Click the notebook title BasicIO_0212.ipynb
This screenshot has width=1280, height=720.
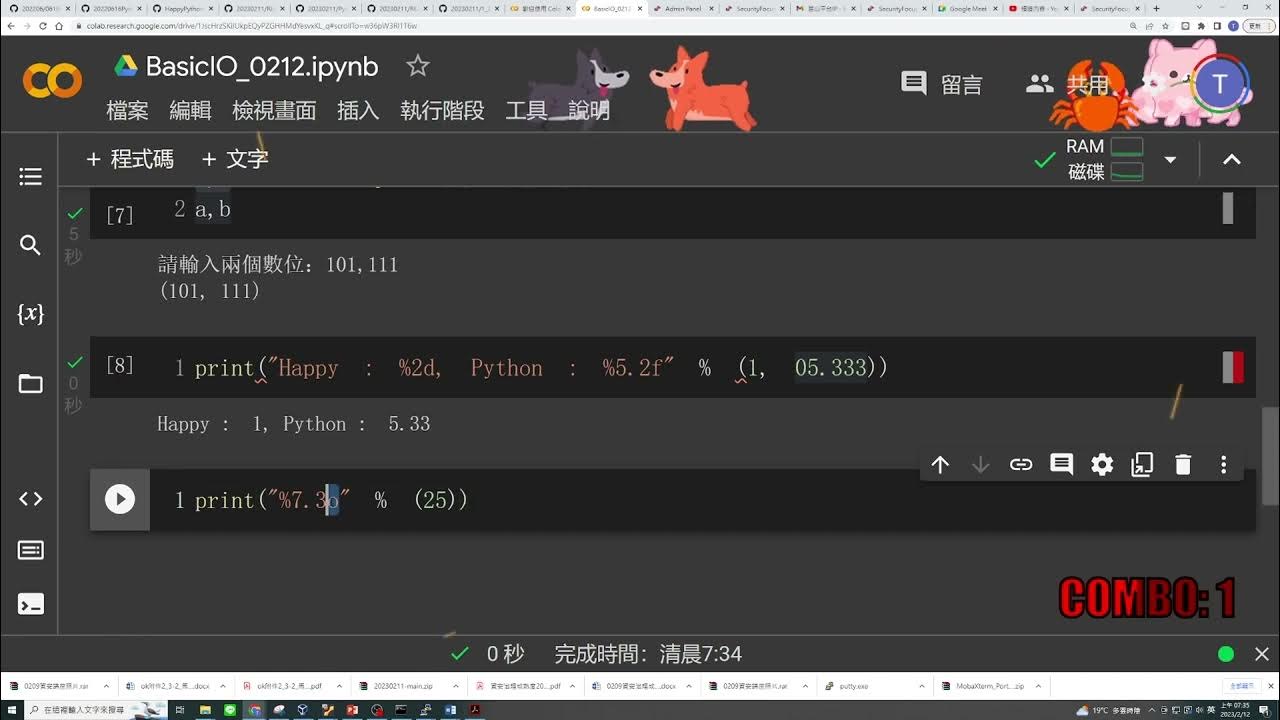pos(262,67)
